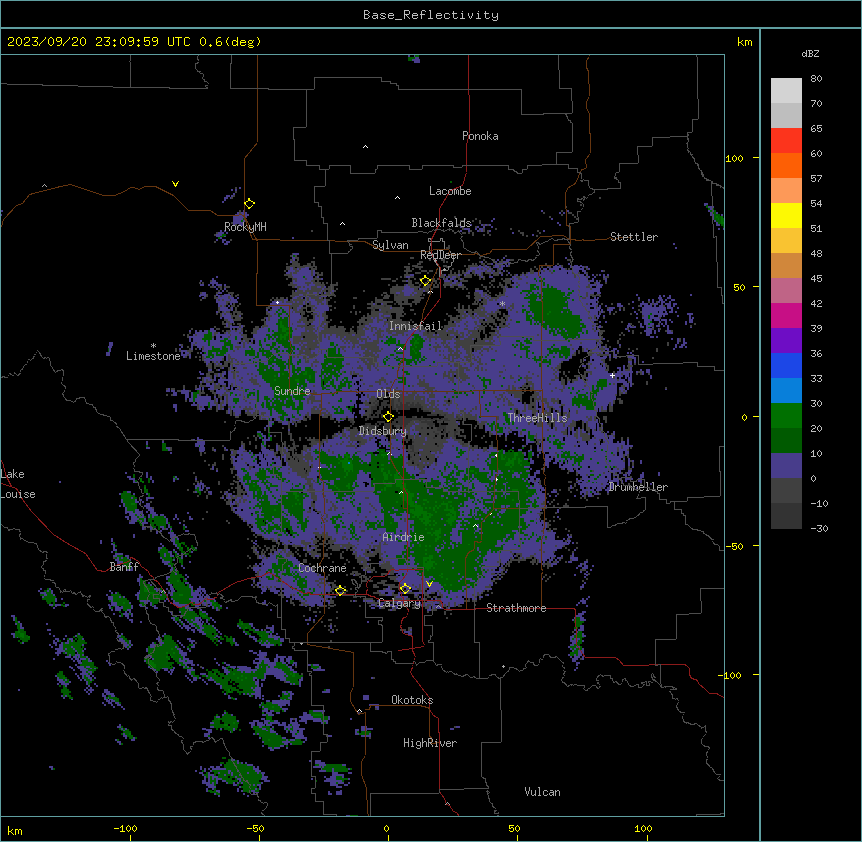This screenshot has height=842, width=862.
Task: Click the yellow station marker near RockyMH
Action: [249, 203]
